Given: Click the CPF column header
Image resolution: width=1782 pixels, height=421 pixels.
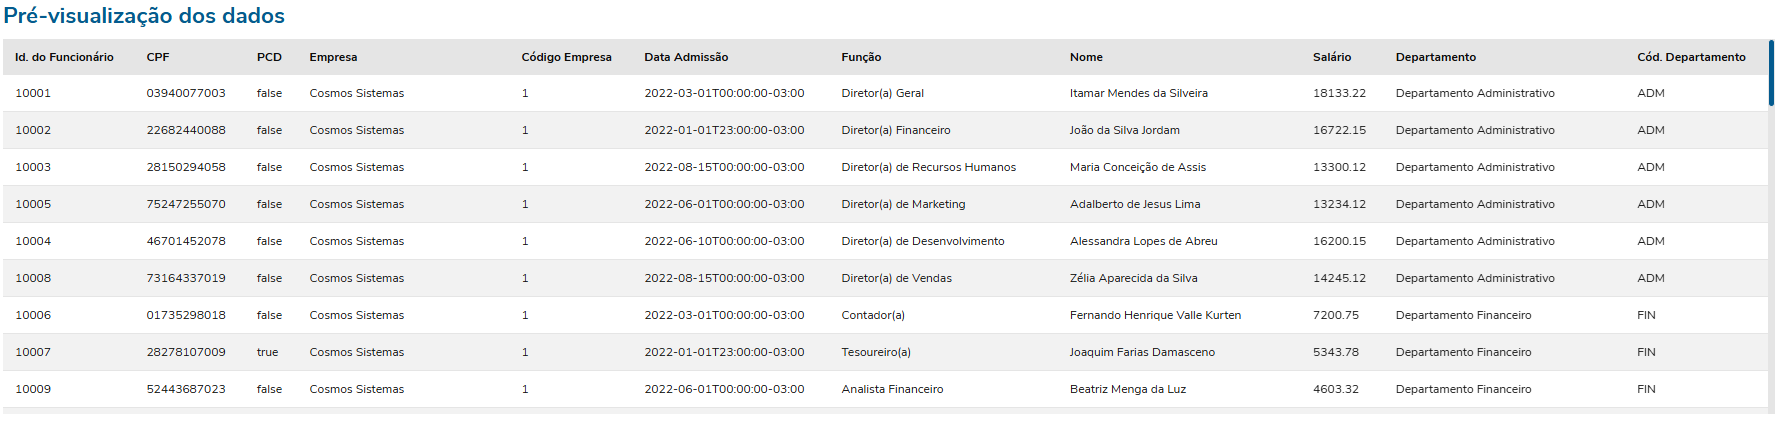Looking at the screenshot, I should (x=158, y=57).
